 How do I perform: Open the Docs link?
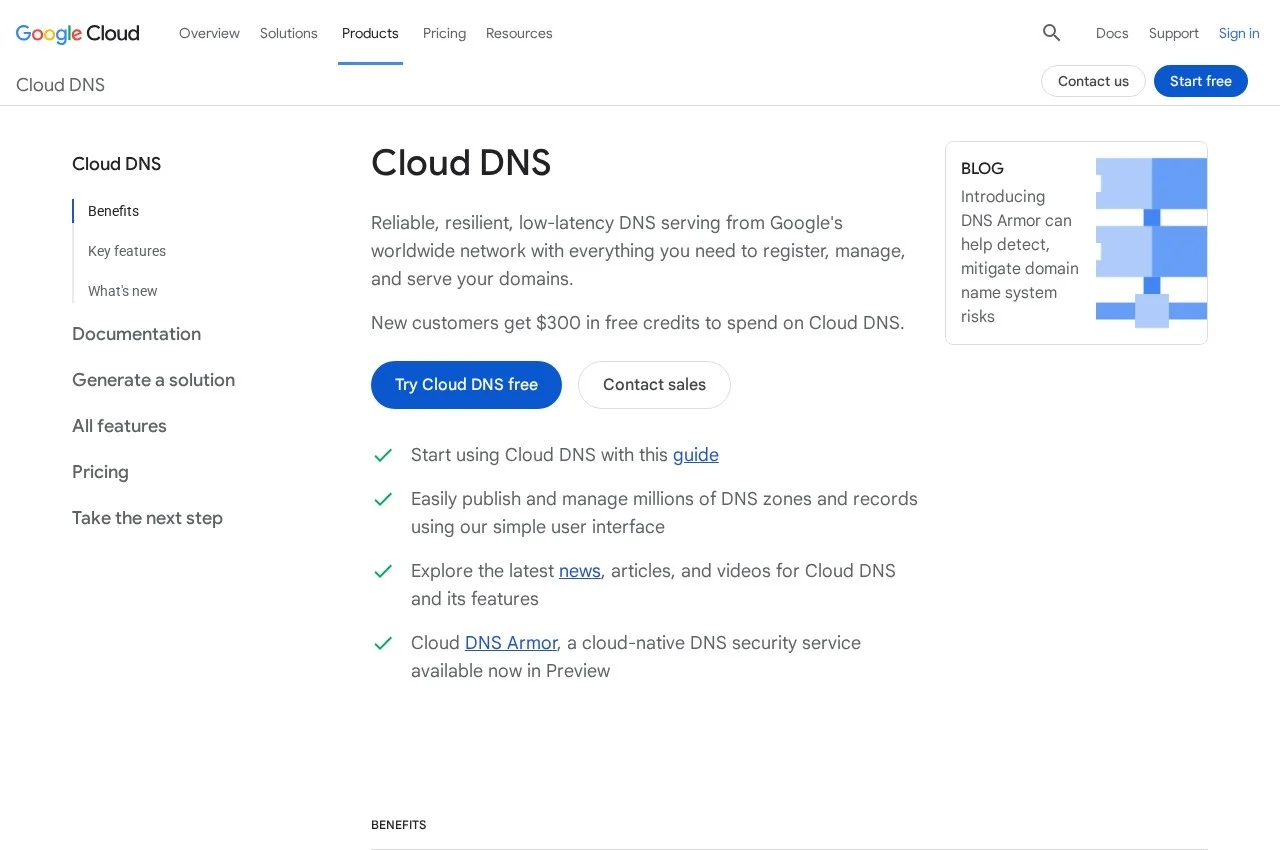(x=1112, y=33)
